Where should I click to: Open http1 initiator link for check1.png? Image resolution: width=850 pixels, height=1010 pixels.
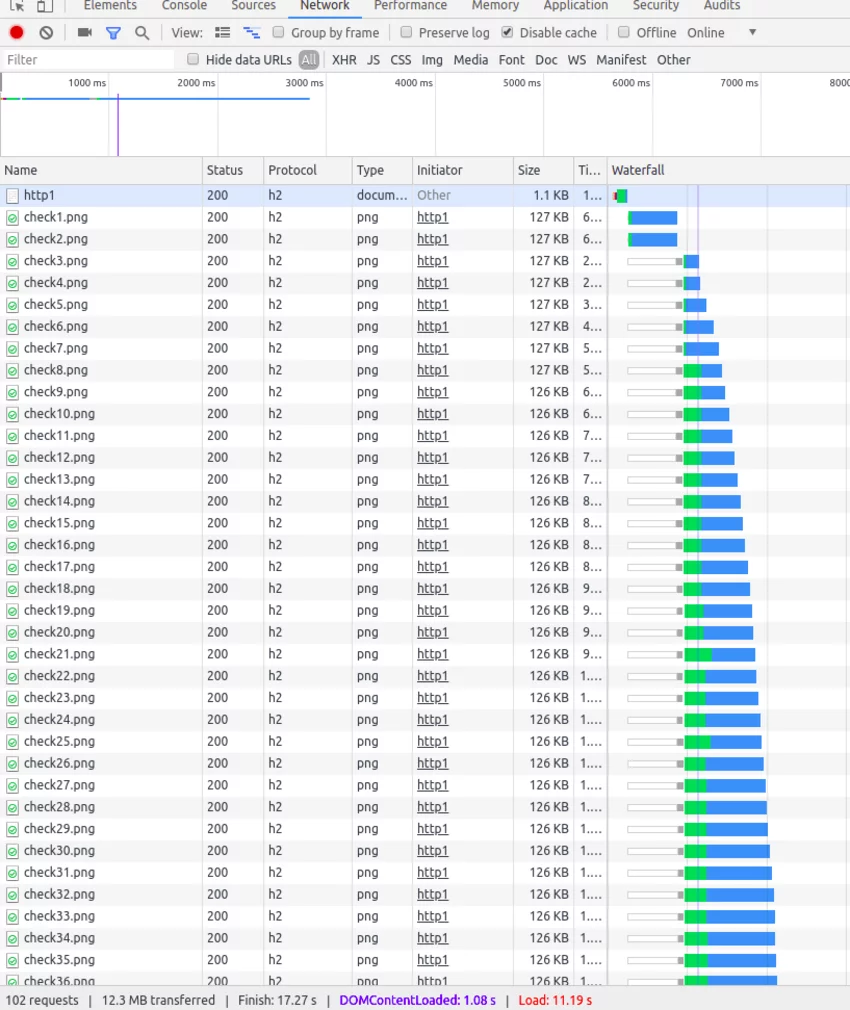[432, 218]
